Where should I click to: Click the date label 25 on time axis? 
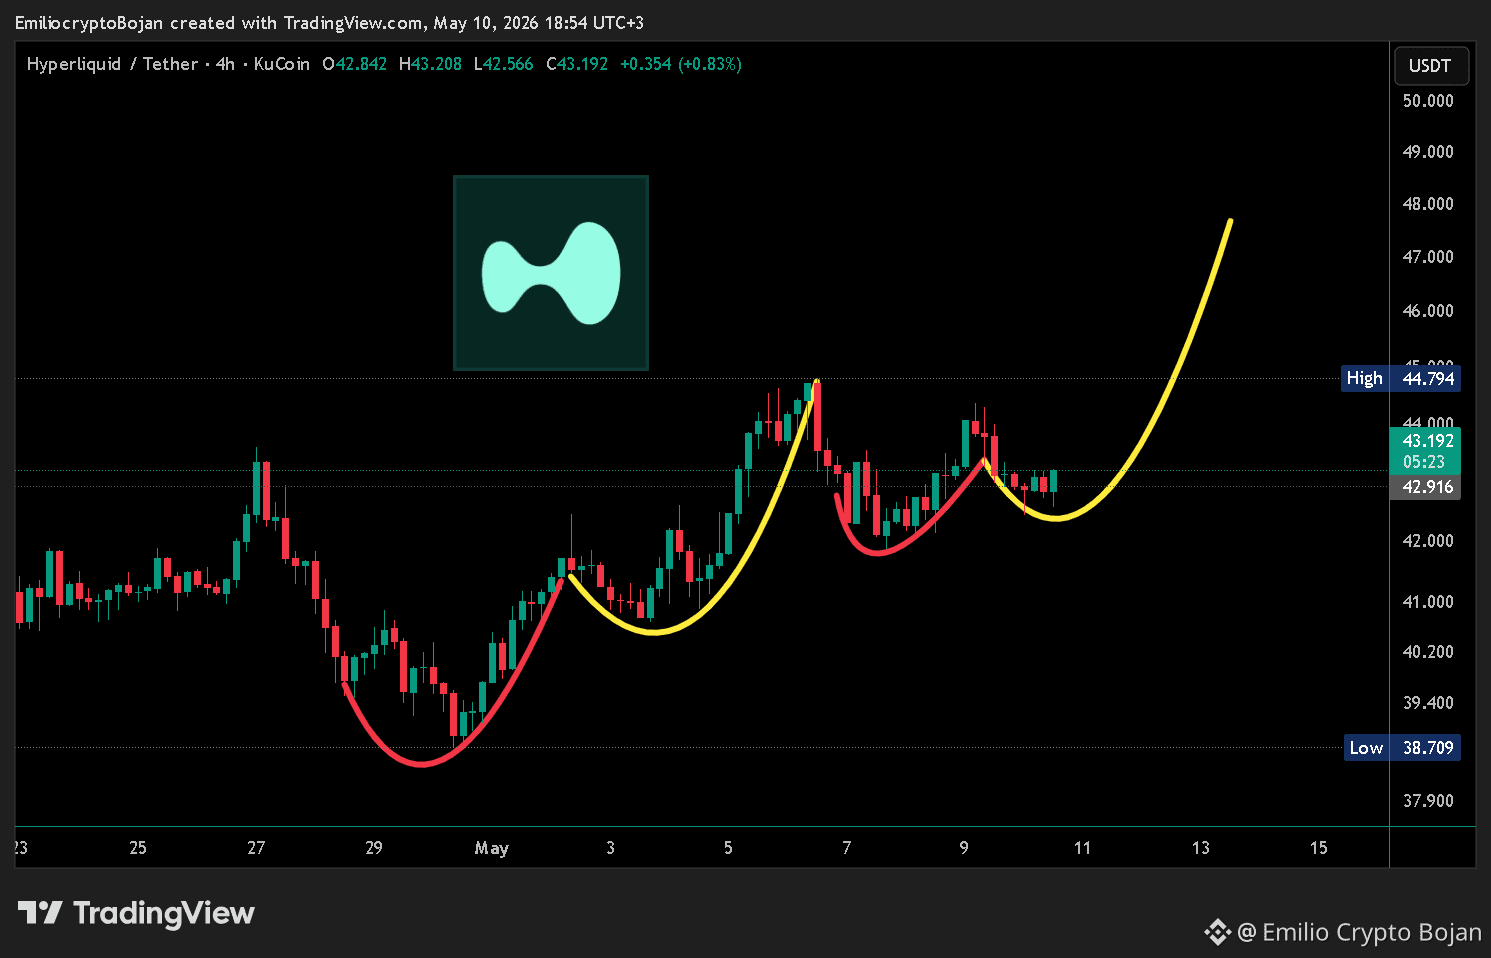[x=138, y=848]
